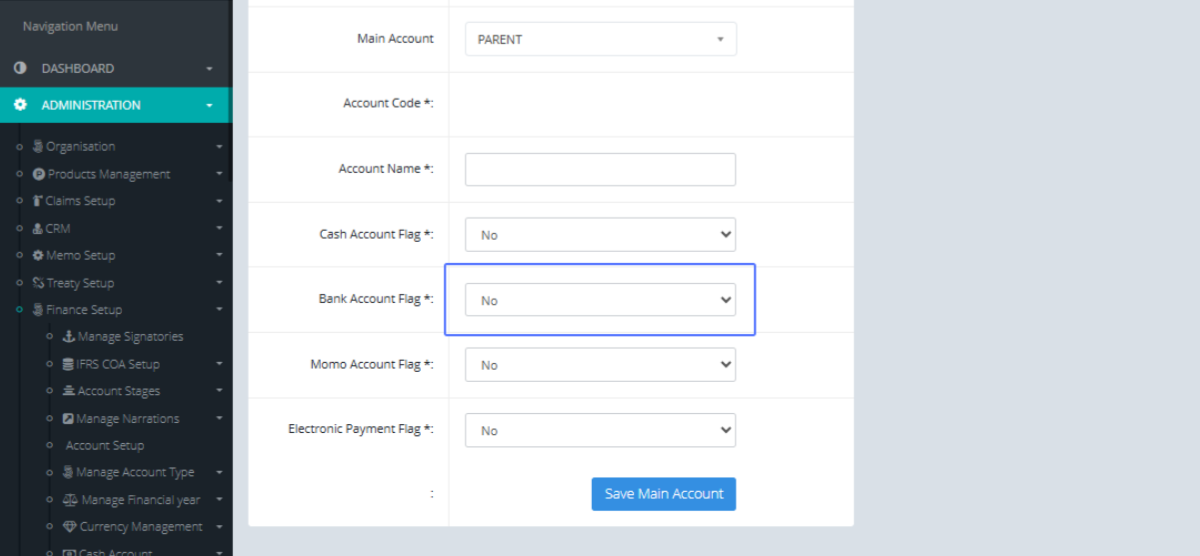Image resolution: width=1200 pixels, height=556 pixels.
Task: Click the Save Main Account button
Action: coord(664,494)
